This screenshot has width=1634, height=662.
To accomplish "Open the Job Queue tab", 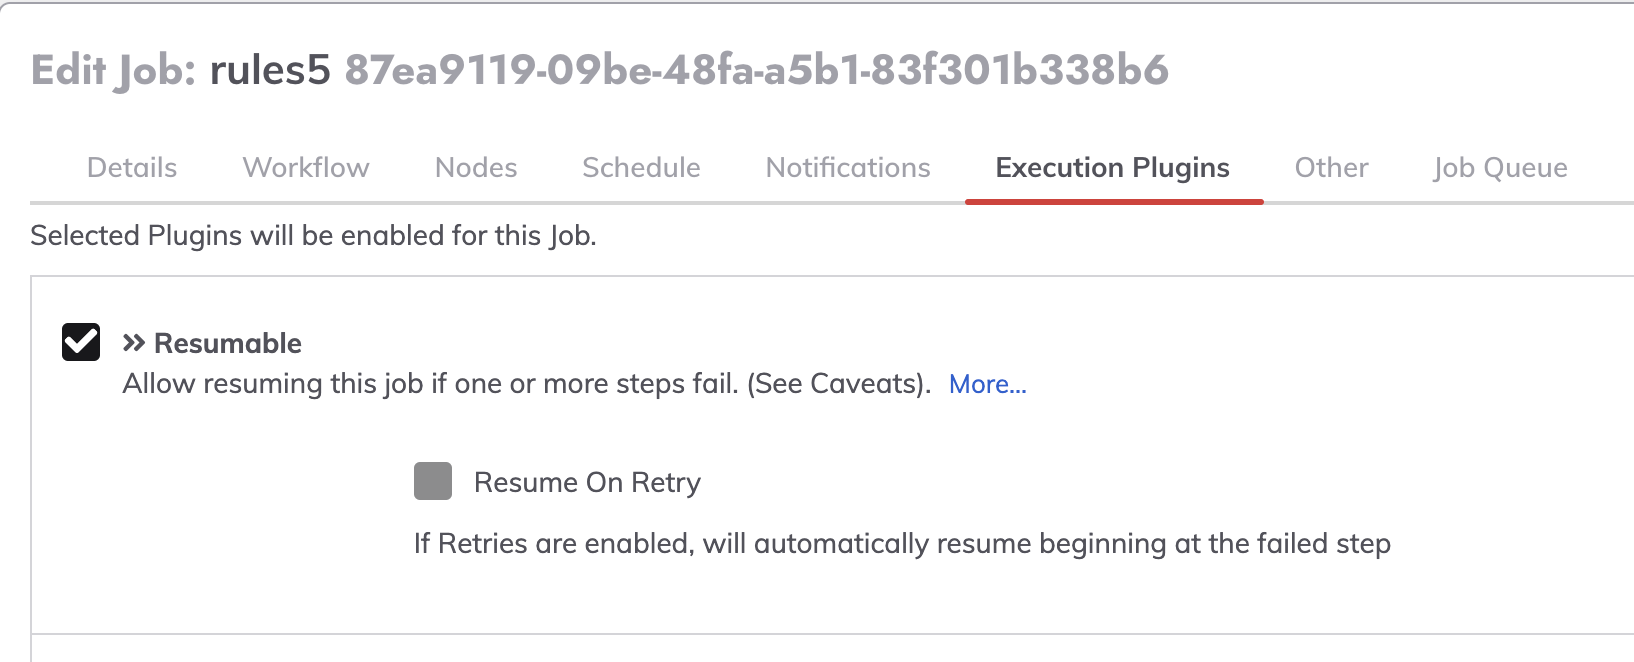I will coord(1500,167).
